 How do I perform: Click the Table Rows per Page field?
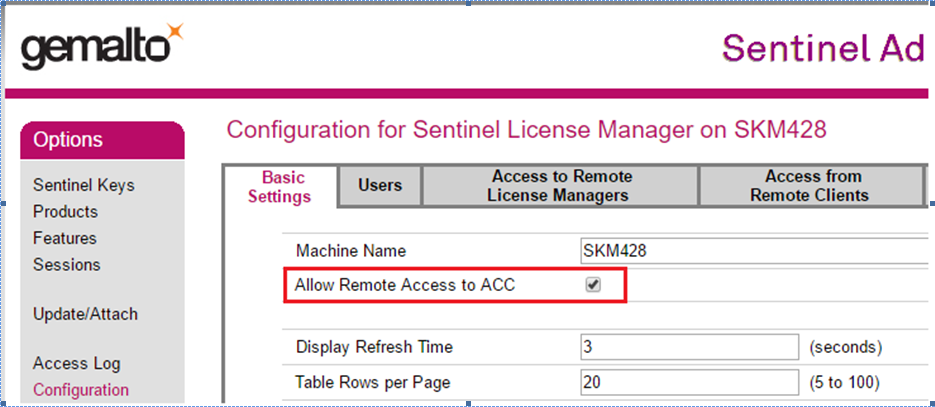690,381
